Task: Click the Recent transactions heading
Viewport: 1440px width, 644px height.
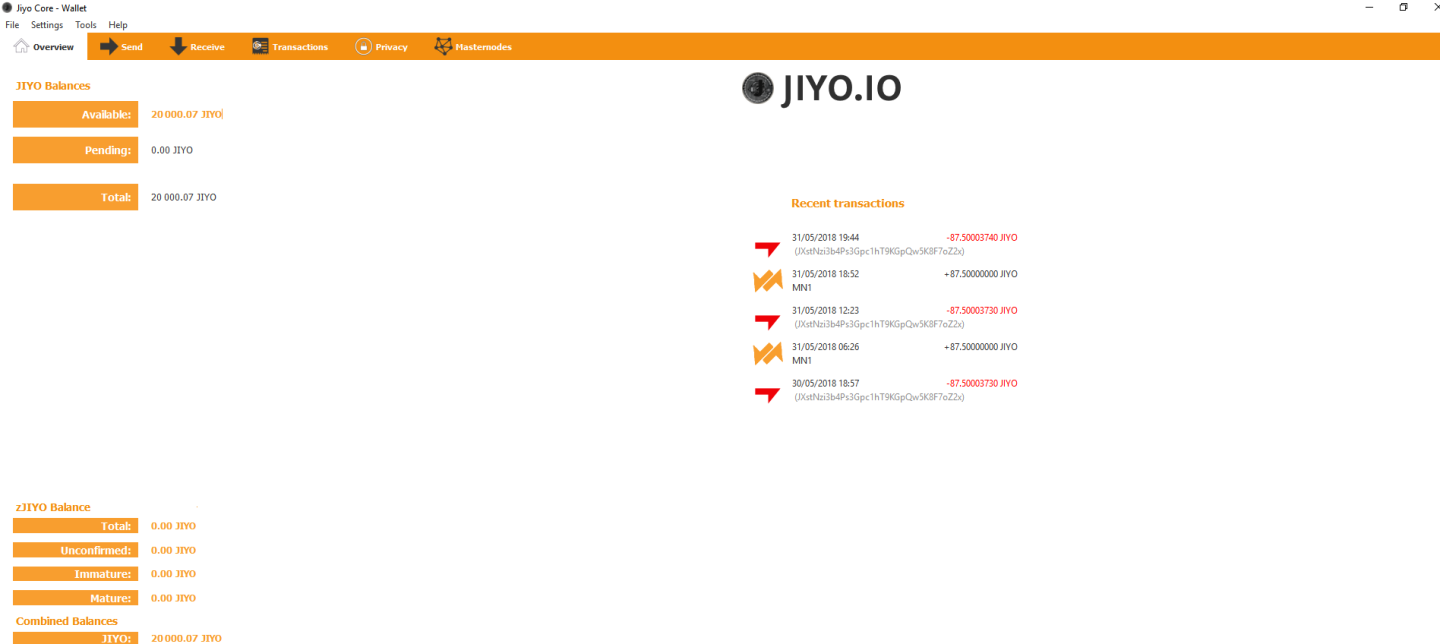Action: [847, 203]
